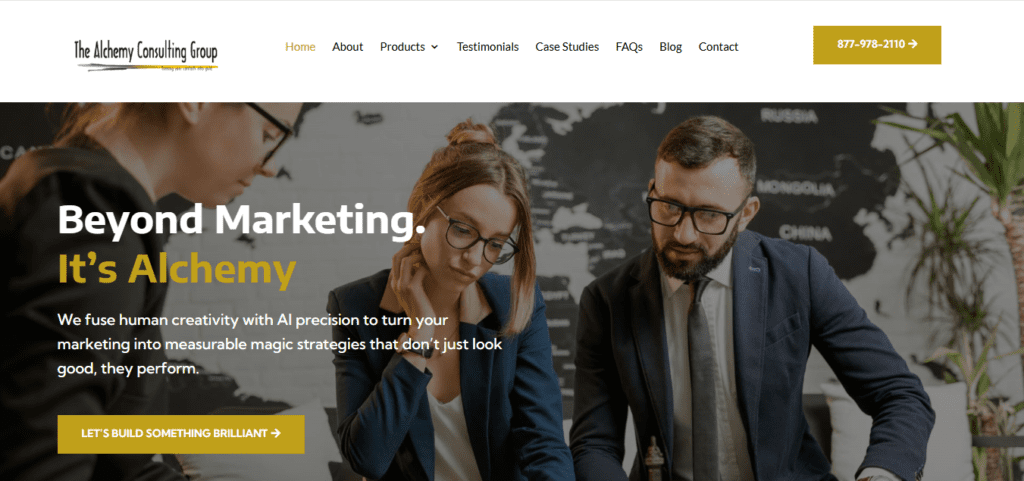
Task: Go to the Contact page
Action: click(x=718, y=47)
